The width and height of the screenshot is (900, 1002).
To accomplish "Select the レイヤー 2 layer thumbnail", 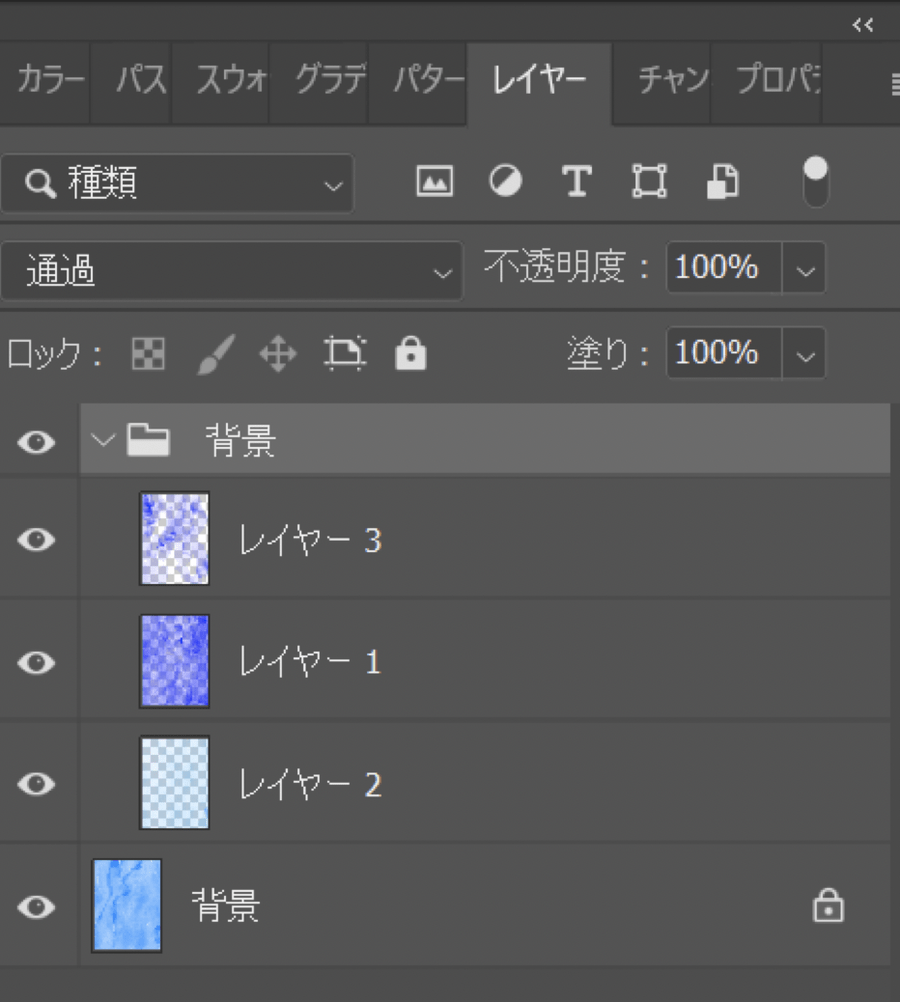I will 174,783.
